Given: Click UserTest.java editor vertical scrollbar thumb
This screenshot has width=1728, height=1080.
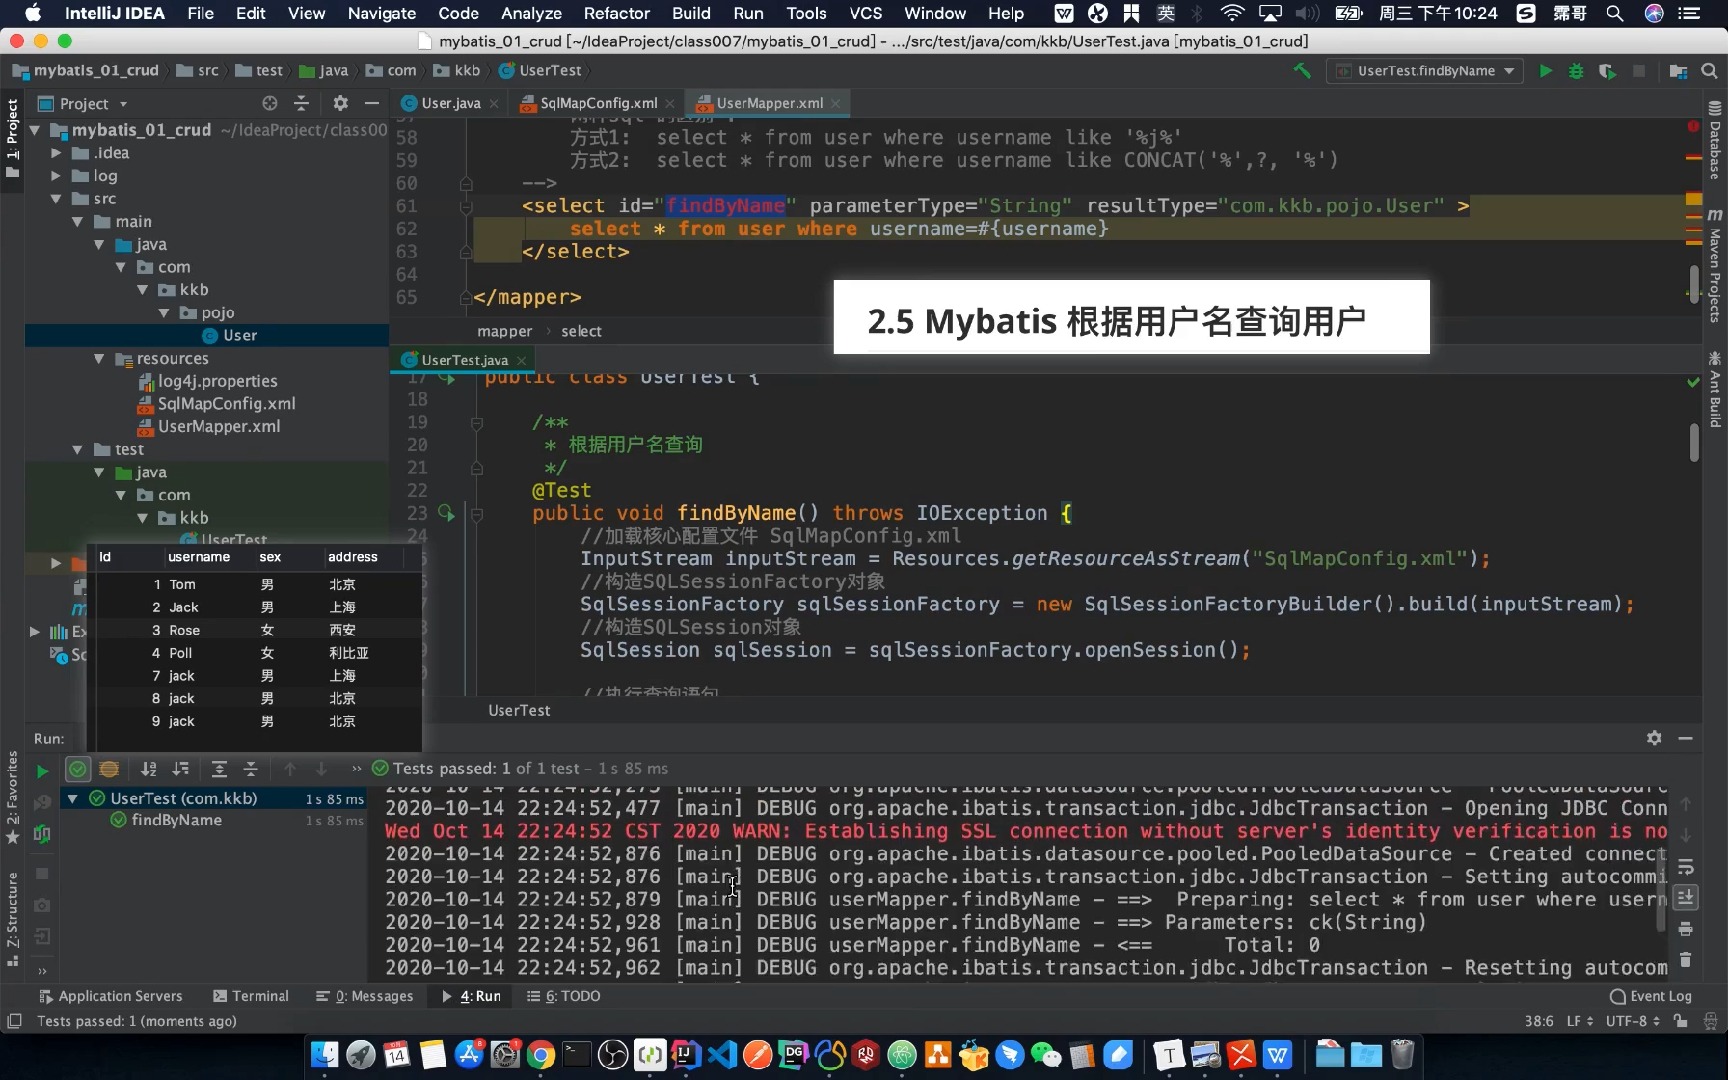Looking at the screenshot, I should click(1694, 442).
